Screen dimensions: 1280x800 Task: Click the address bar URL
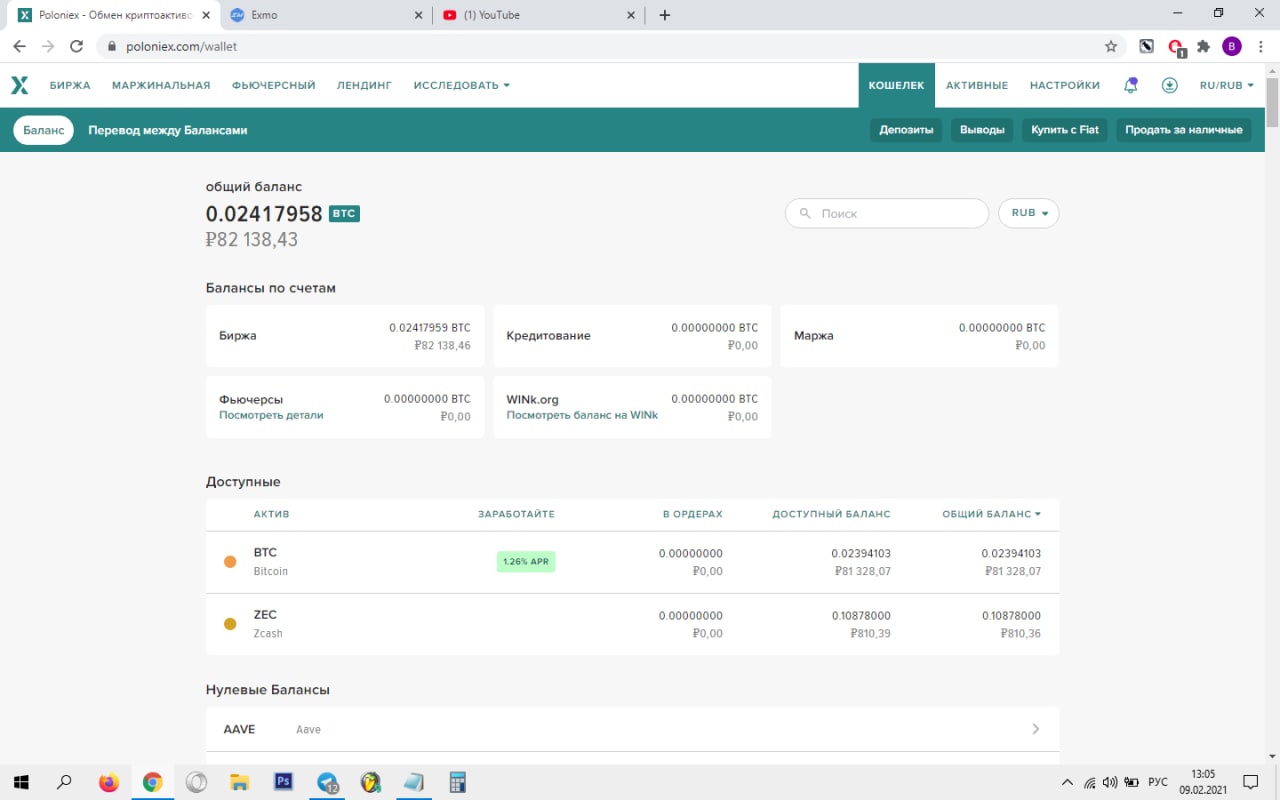181,46
